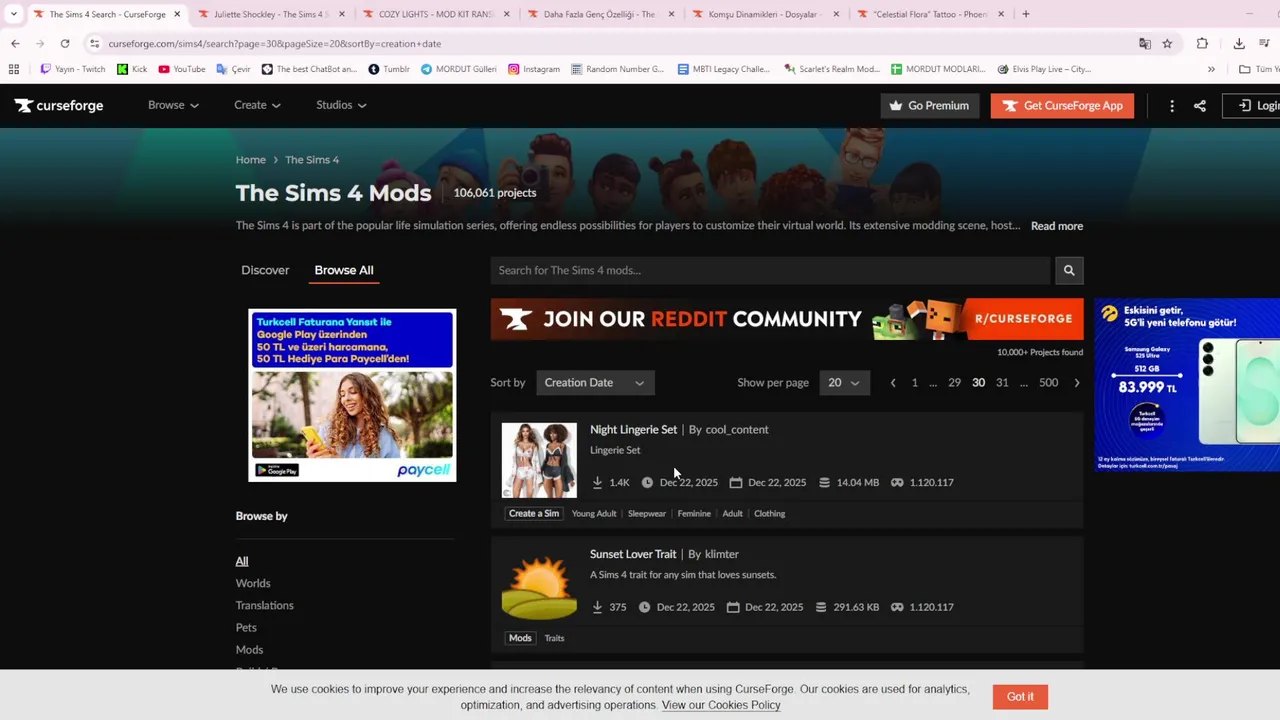Reload the browser page
1280x720 pixels.
[65, 44]
